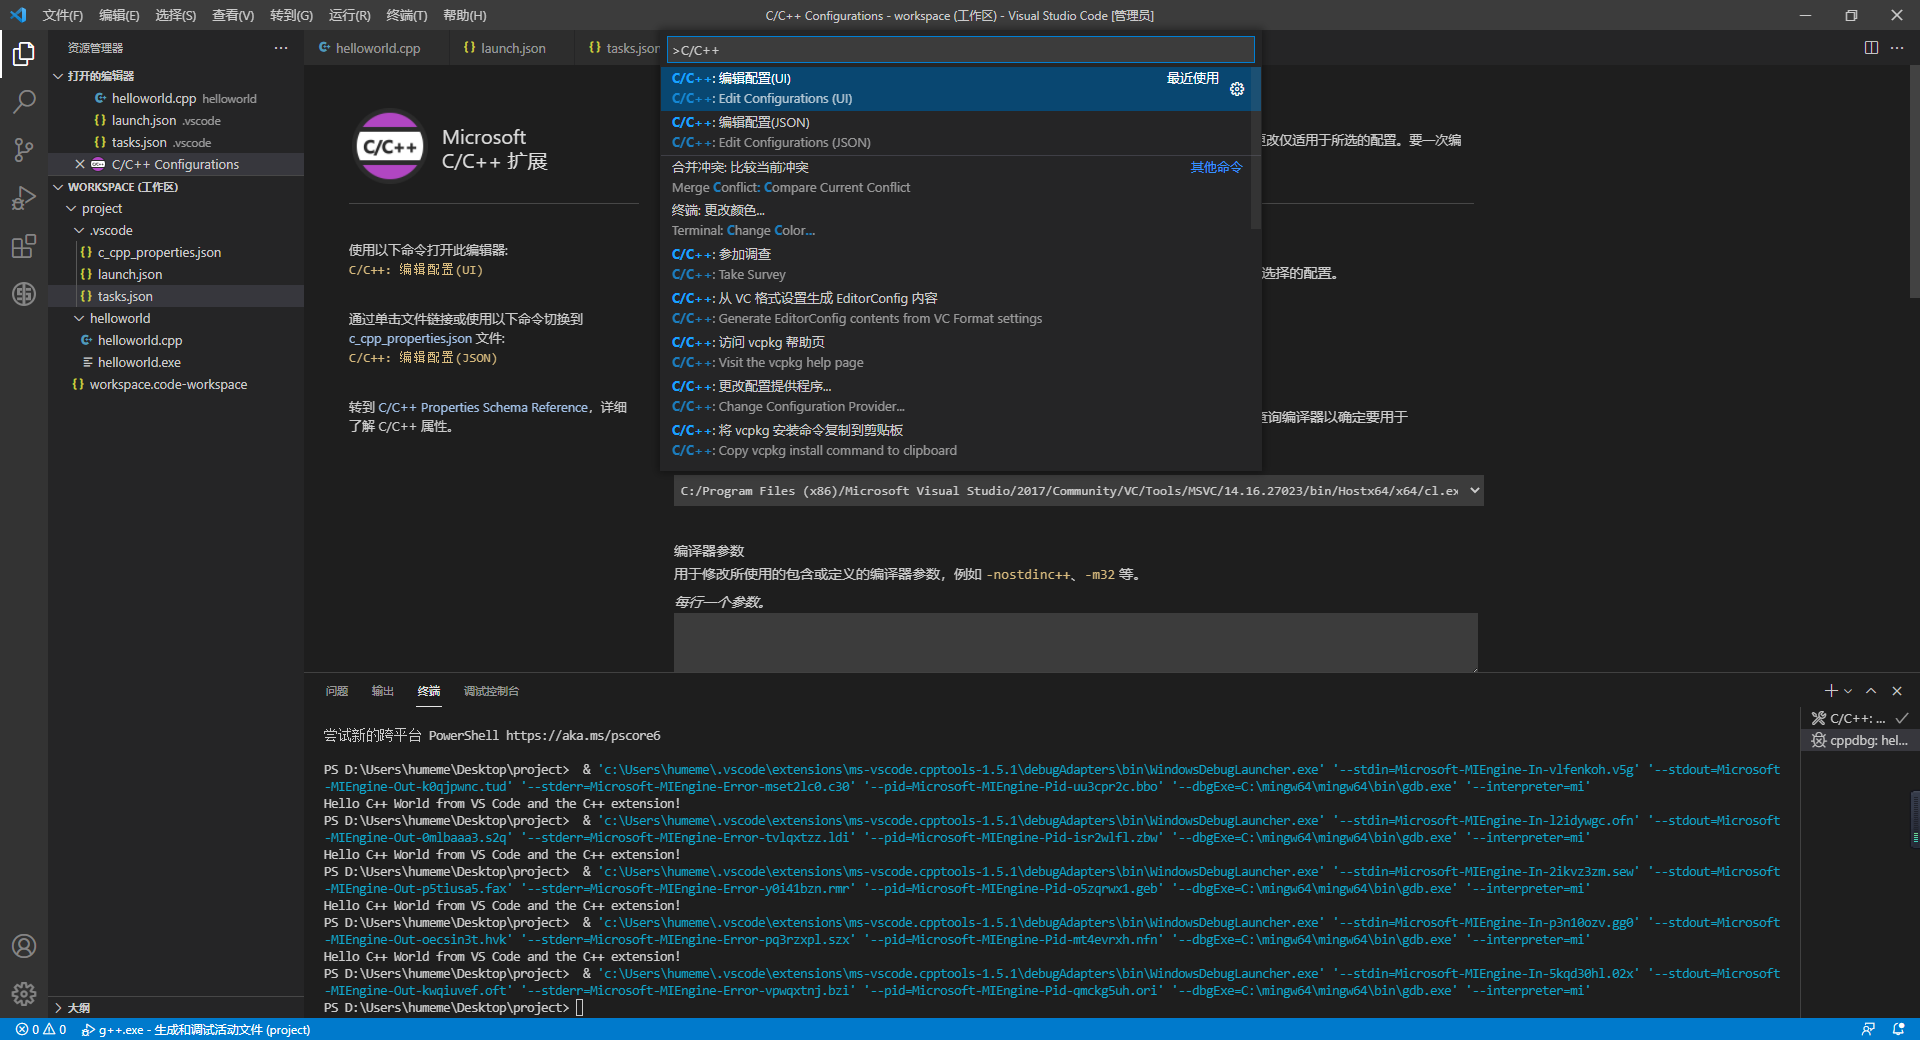Viewport: 1920px width, 1040px height.
Task: Select Generate EditorConfig contents command
Action: (x=960, y=308)
